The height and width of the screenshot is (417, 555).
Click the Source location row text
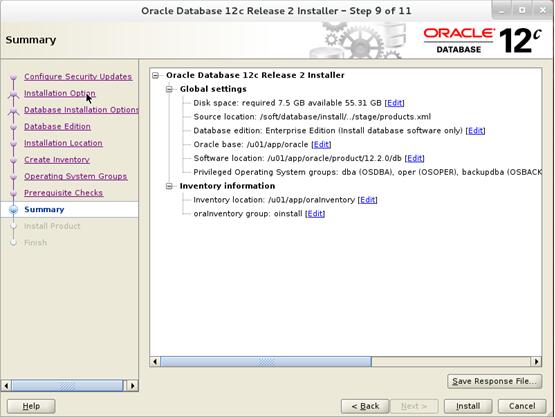[x=312, y=117]
